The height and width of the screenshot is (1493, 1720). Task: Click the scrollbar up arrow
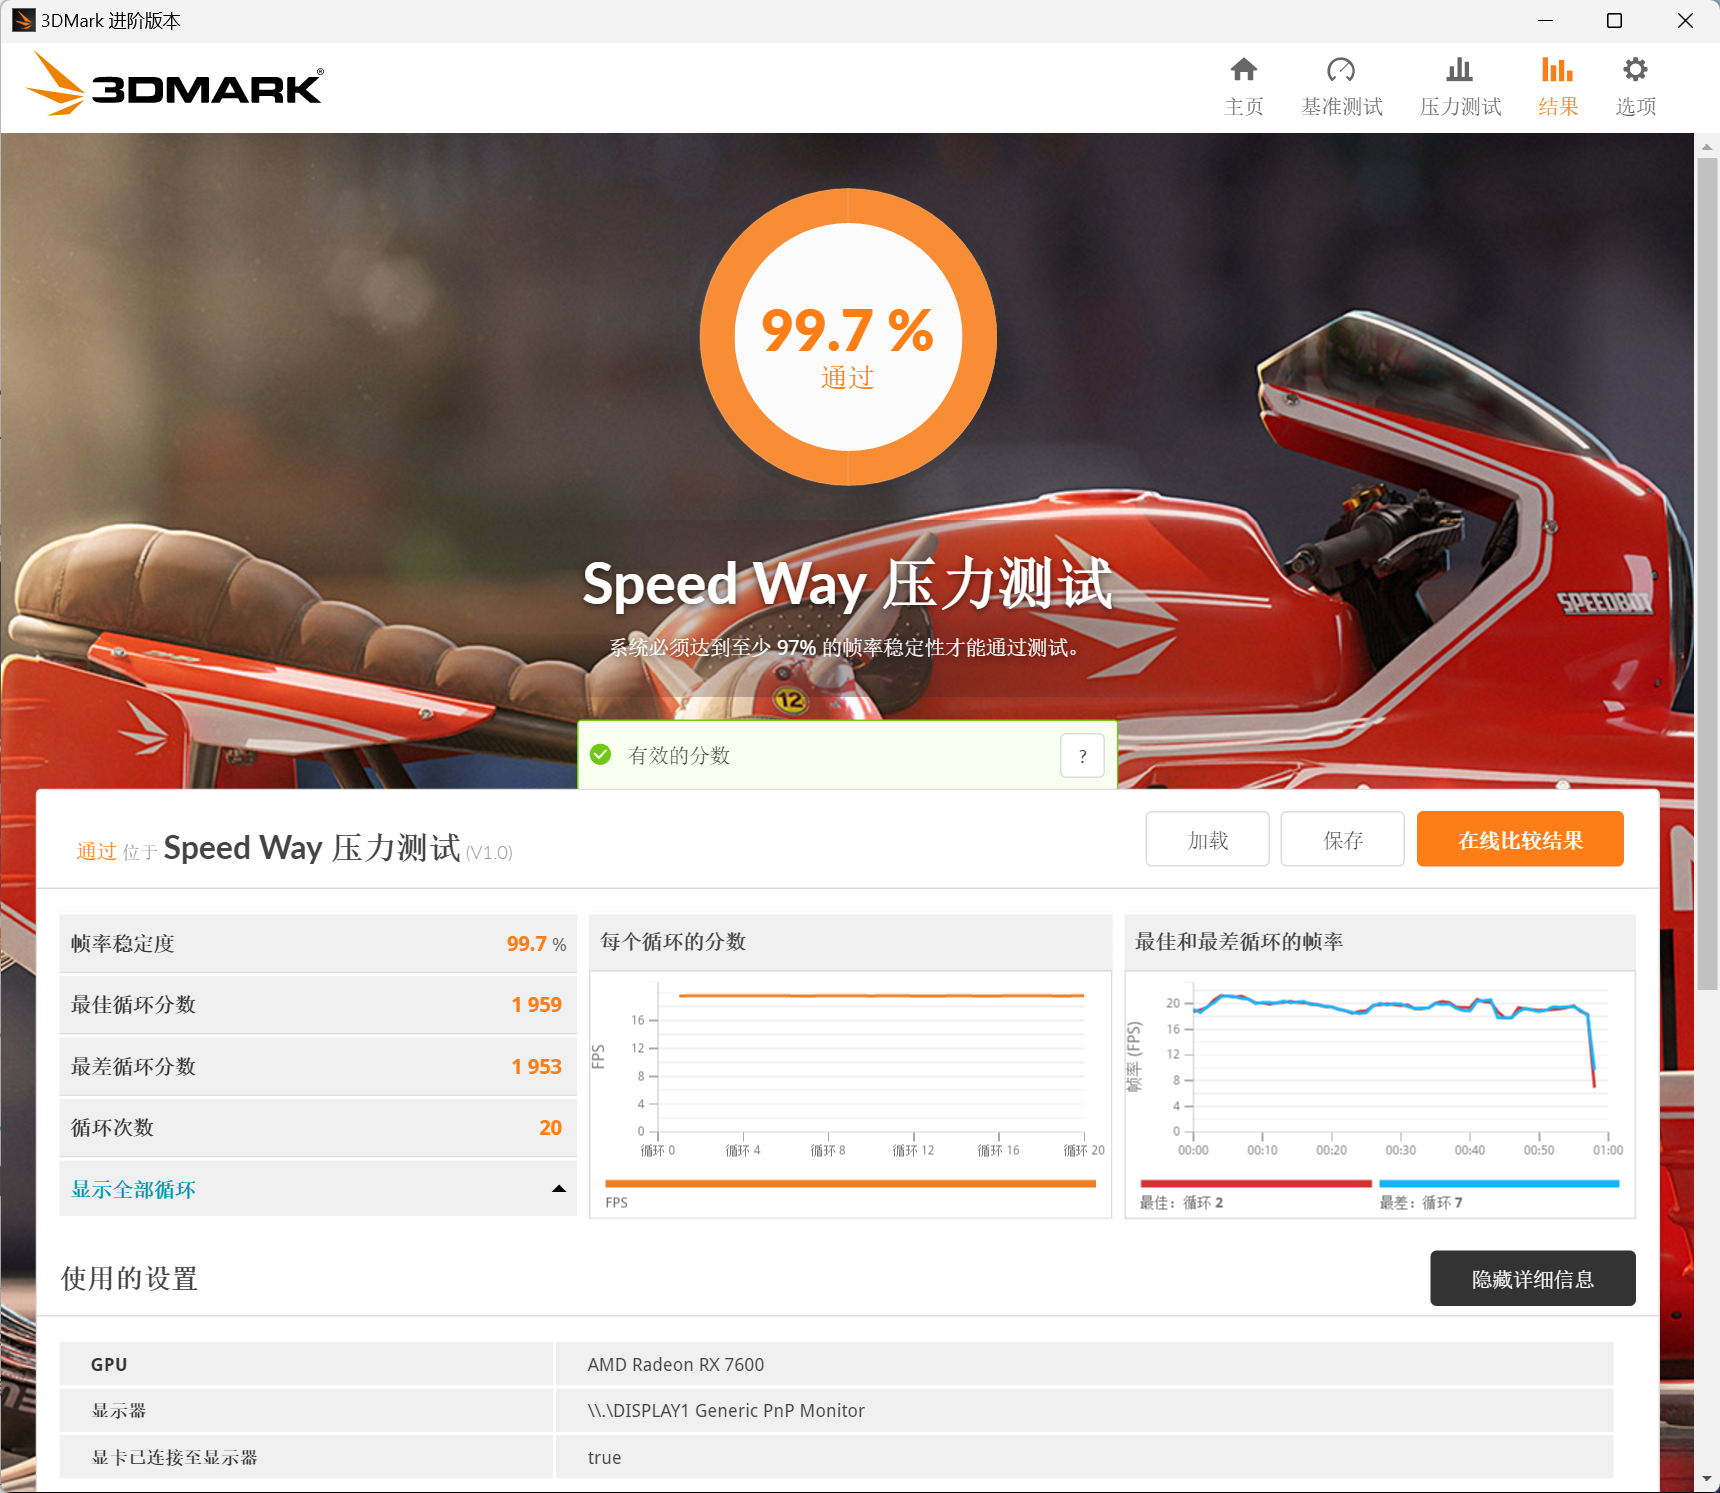[1707, 146]
